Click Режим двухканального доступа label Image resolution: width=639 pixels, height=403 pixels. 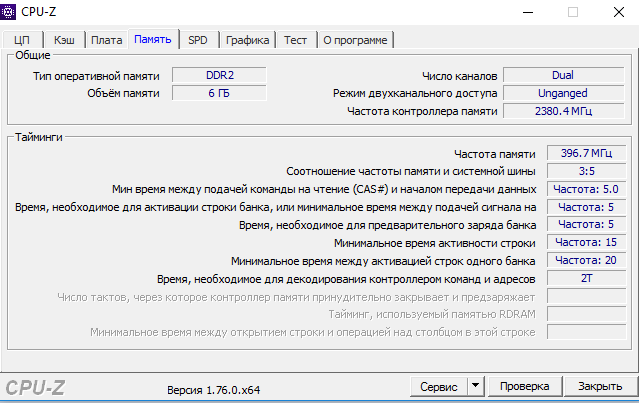(415, 93)
